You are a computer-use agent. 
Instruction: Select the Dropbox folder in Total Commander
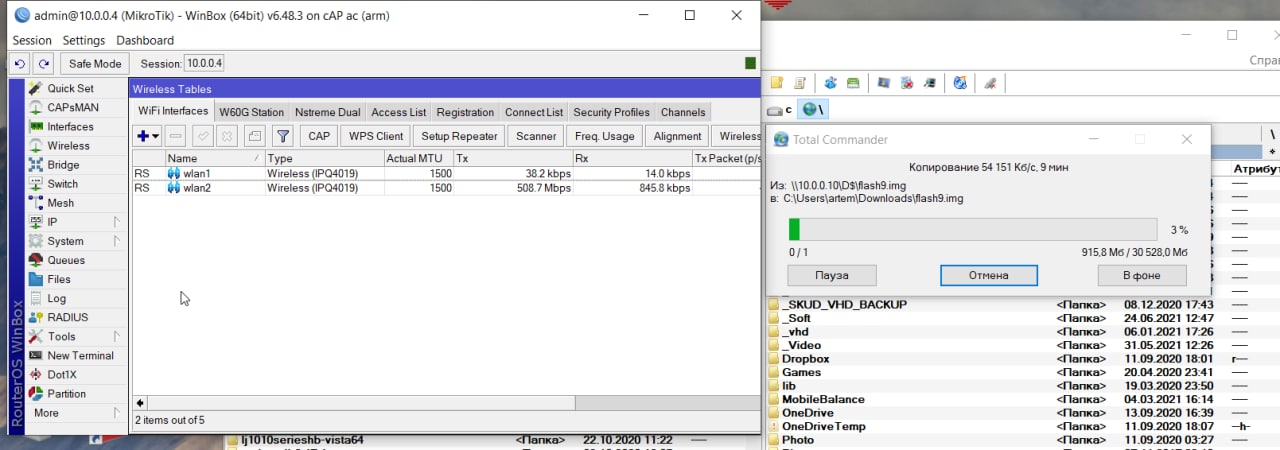click(x=805, y=358)
